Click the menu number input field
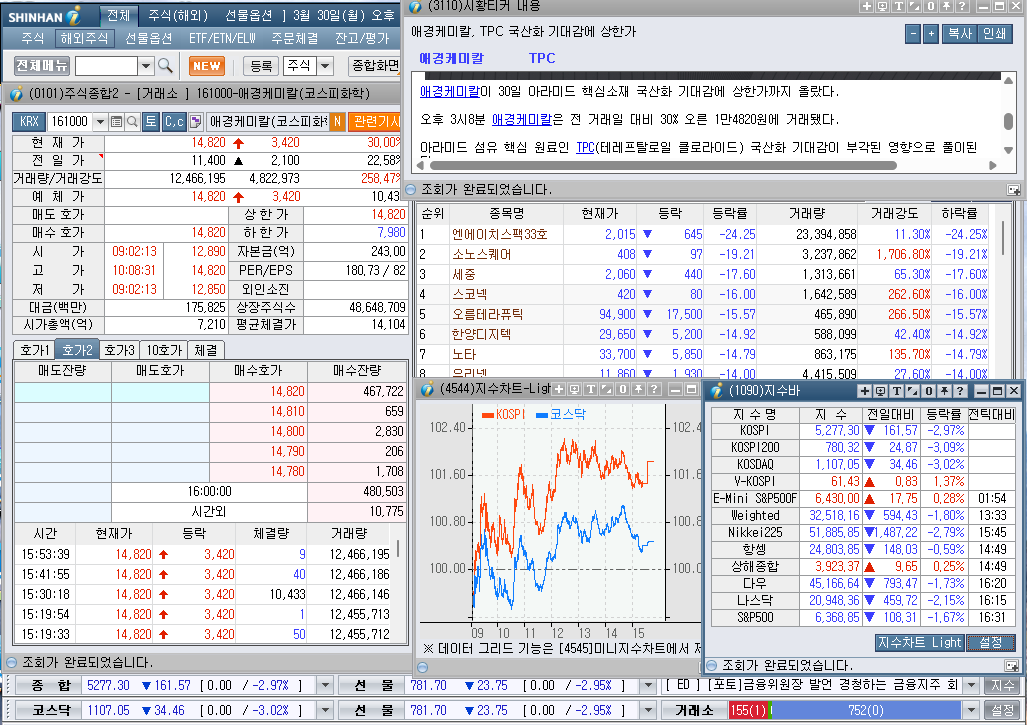 pos(106,65)
